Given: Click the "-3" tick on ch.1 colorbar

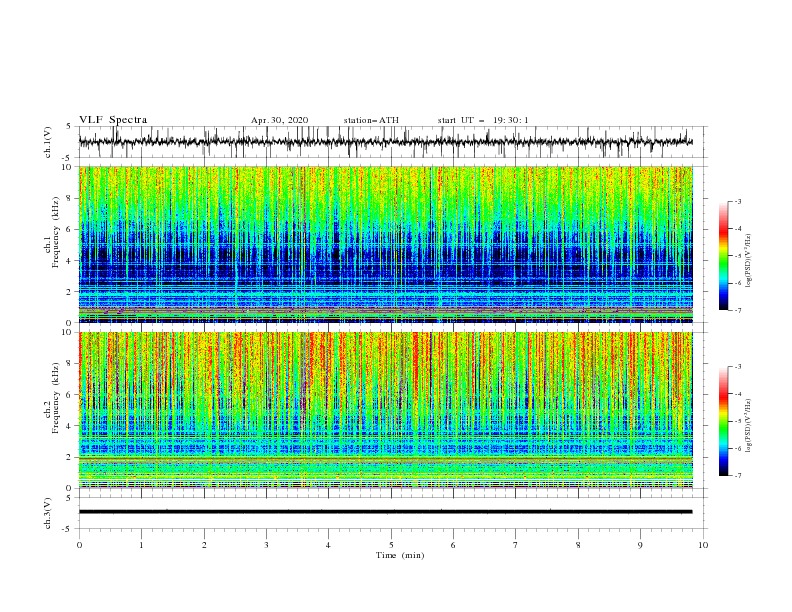Looking at the screenshot, I should 737,201.
